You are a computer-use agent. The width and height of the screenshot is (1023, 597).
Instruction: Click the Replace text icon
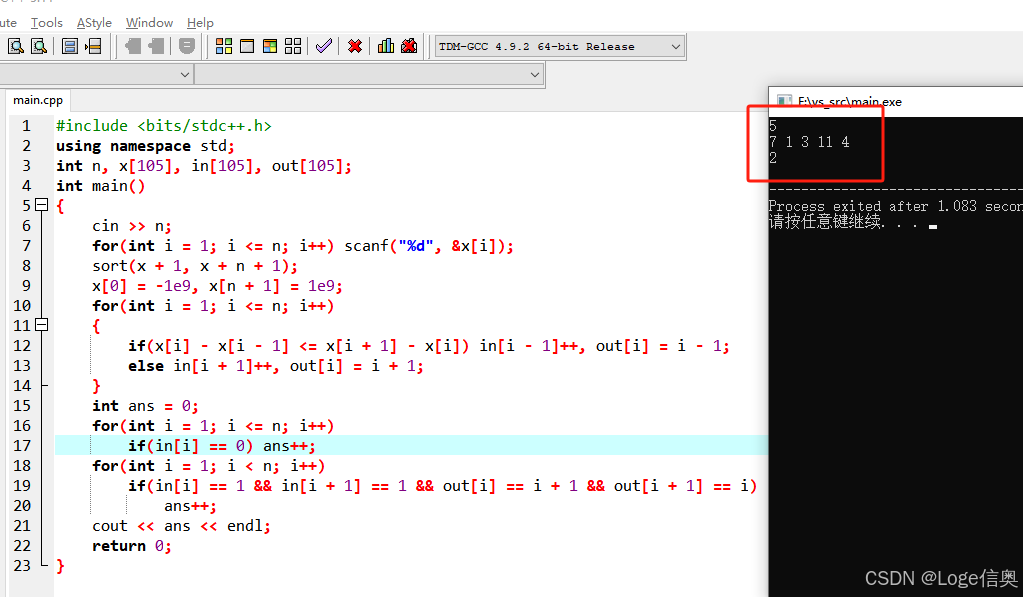coord(39,46)
